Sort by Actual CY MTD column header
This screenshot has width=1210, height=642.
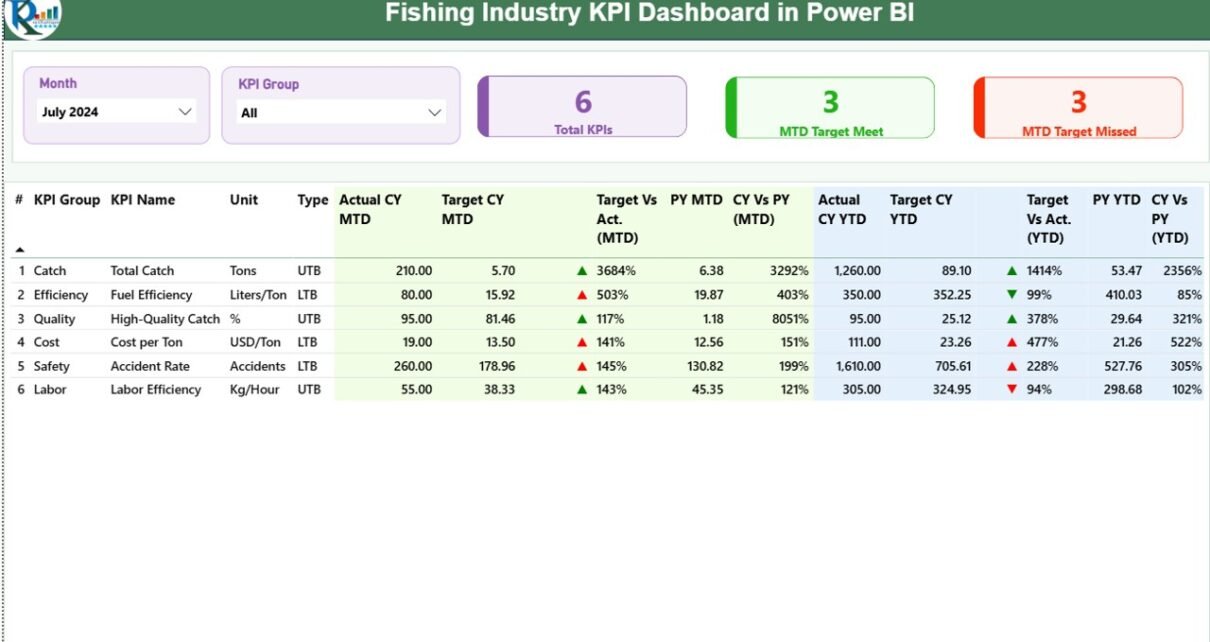[x=370, y=209]
